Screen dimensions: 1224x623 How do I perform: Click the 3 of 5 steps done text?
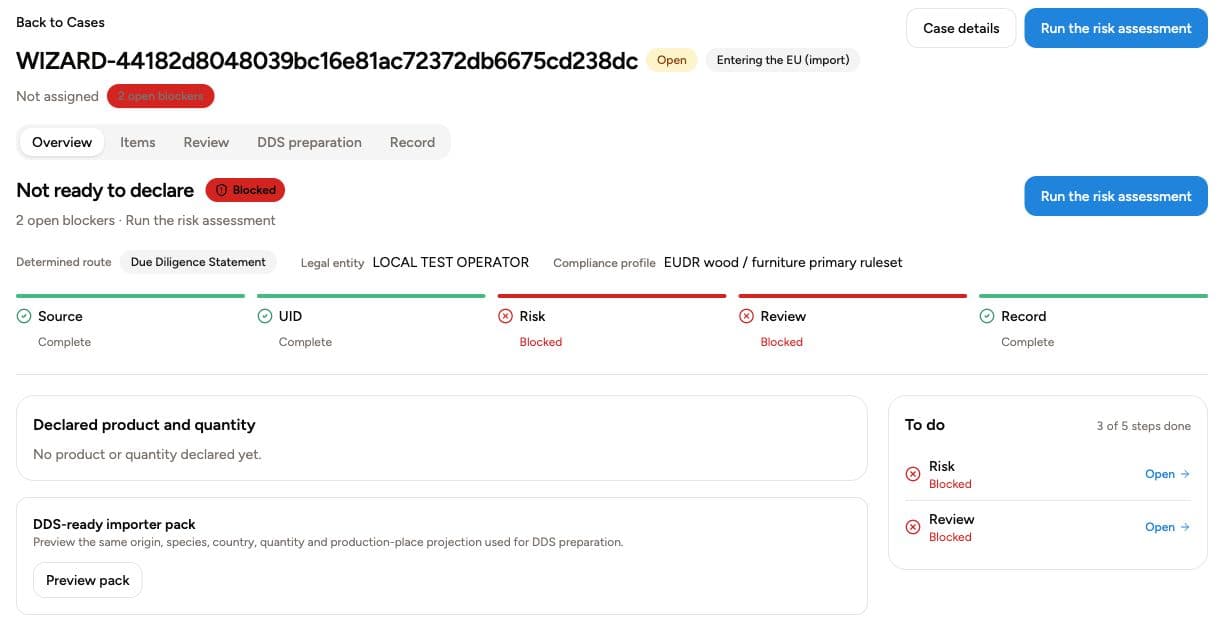coord(1143,426)
